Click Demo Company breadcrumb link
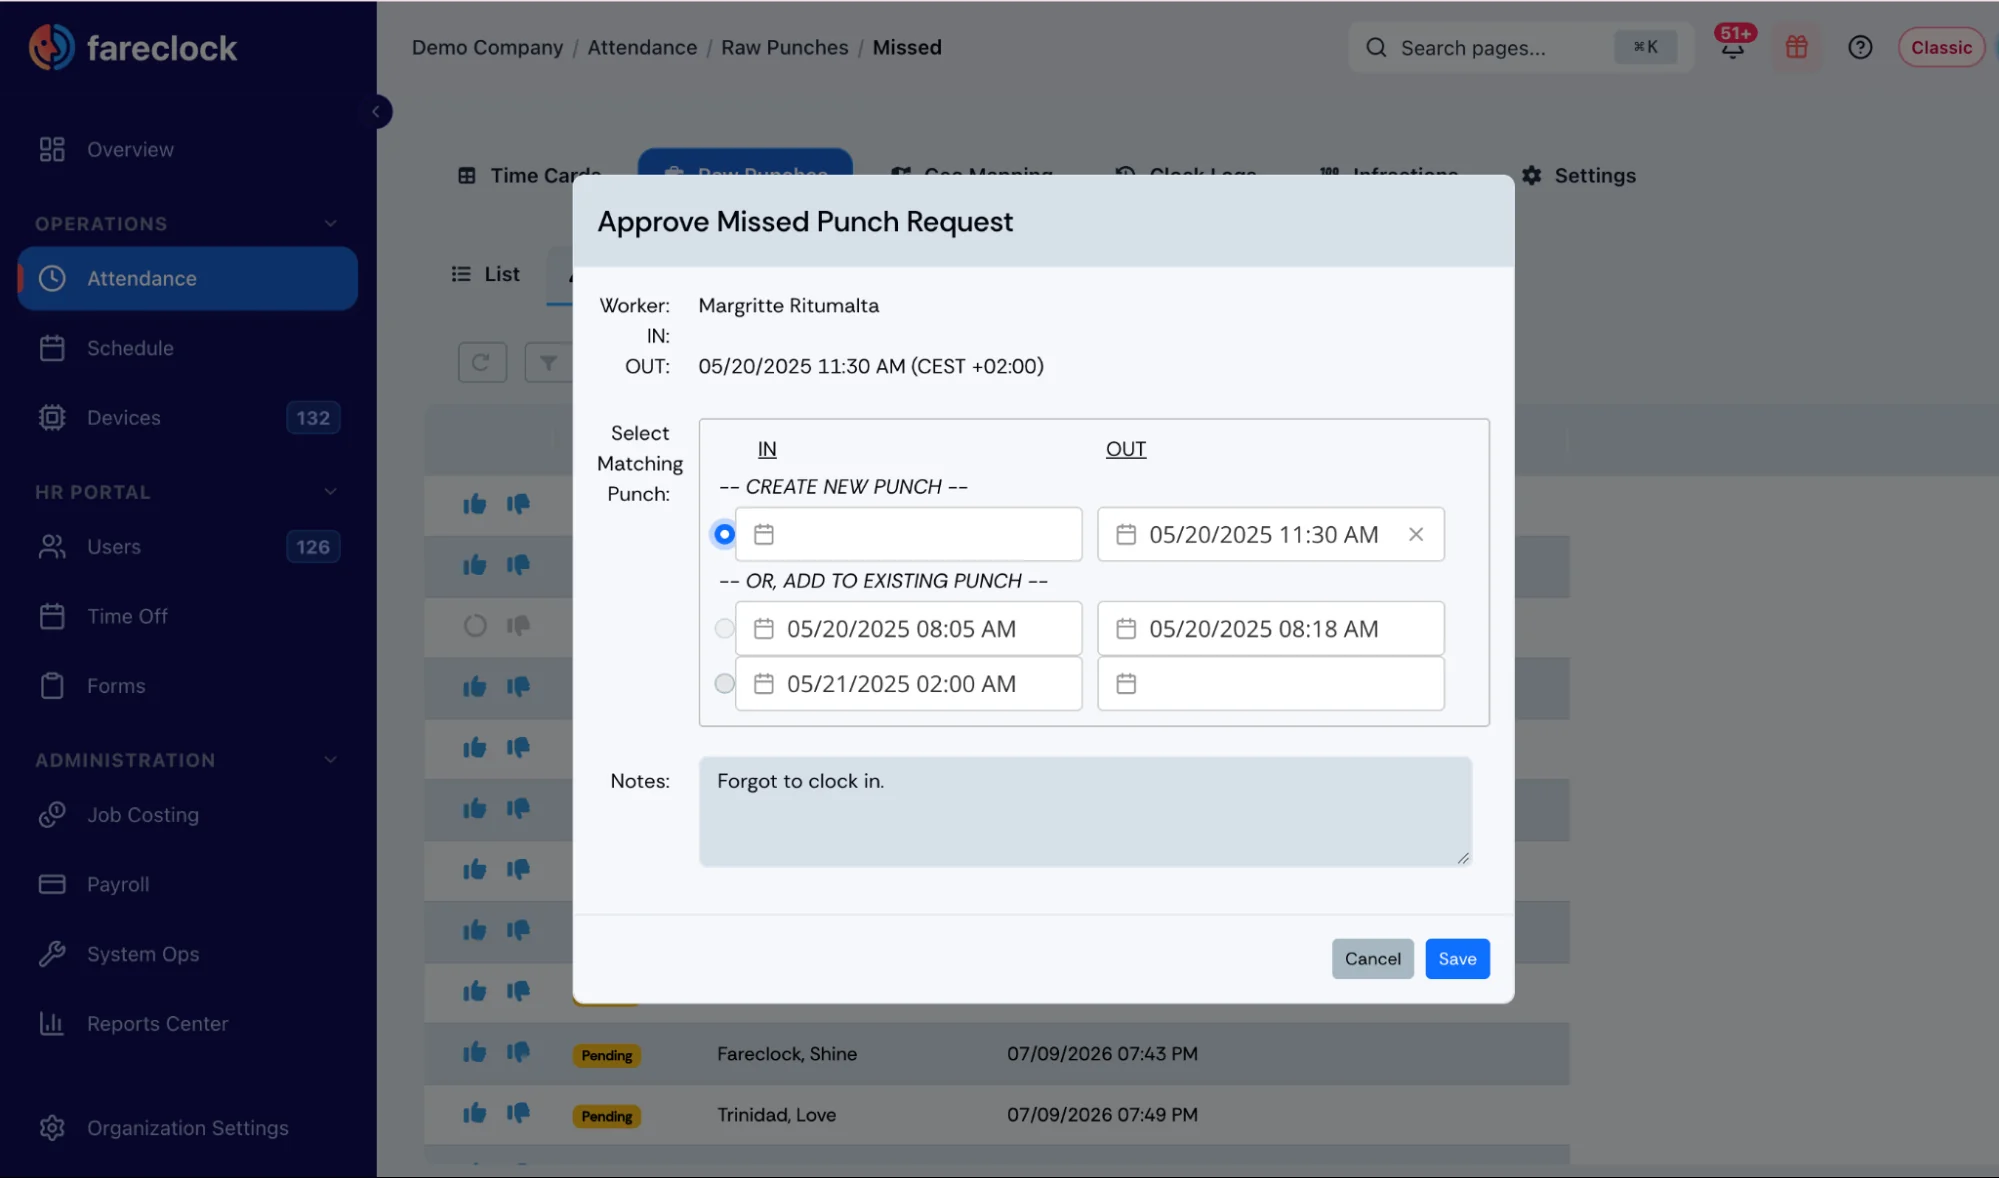1999x1178 pixels. tap(487, 47)
